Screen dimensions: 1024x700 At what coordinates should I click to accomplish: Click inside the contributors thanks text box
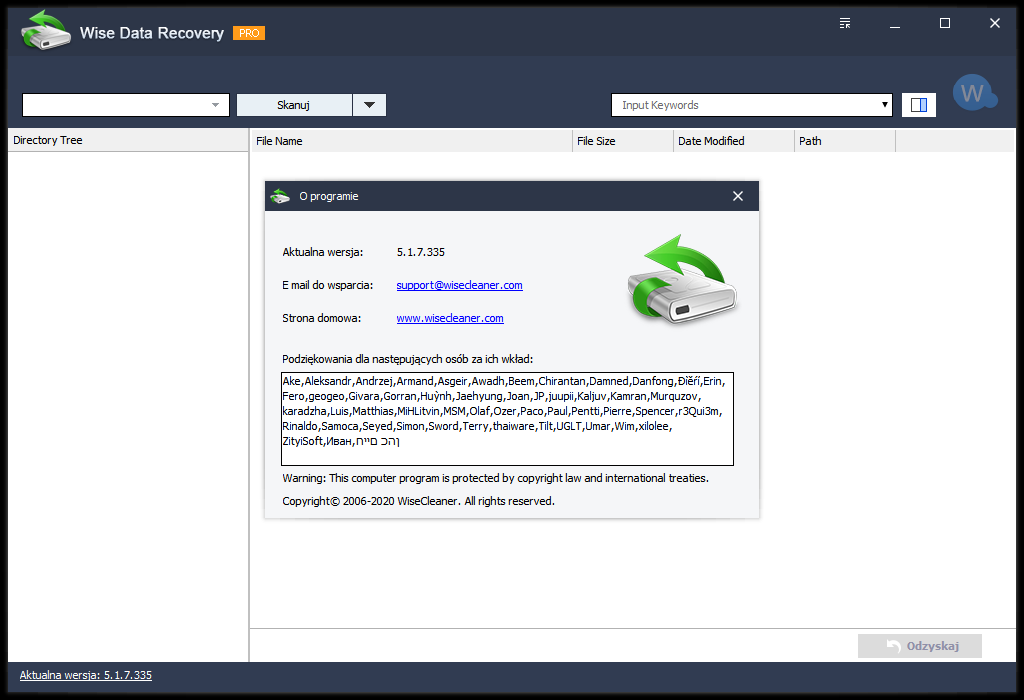tap(507, 419)
